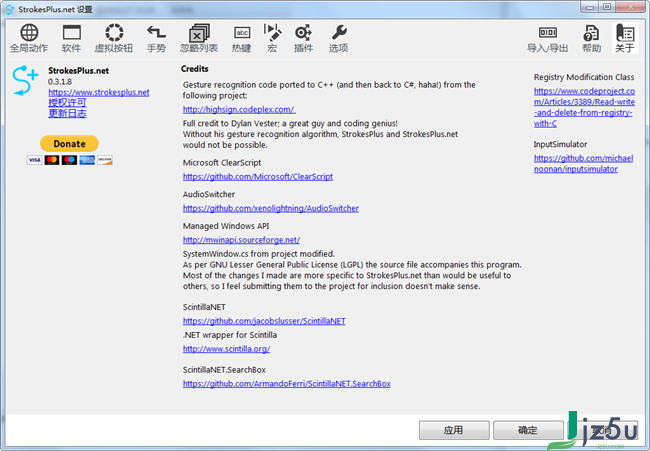Click the 'InputSimulator' label
650x451 pixels.
560,144
